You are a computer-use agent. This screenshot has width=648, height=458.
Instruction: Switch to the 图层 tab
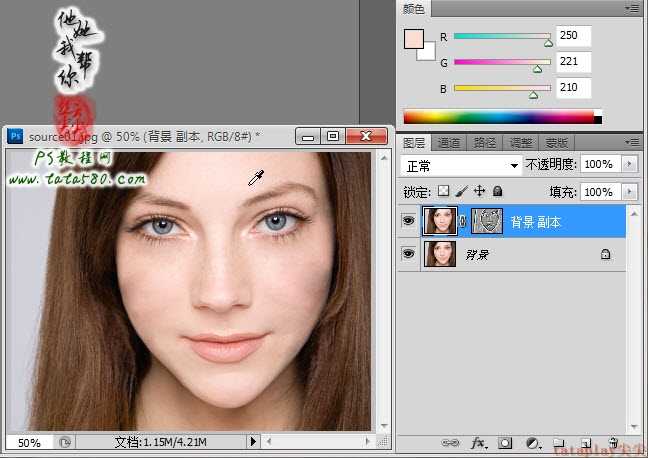pyautogui.click(x=414, y=143)
